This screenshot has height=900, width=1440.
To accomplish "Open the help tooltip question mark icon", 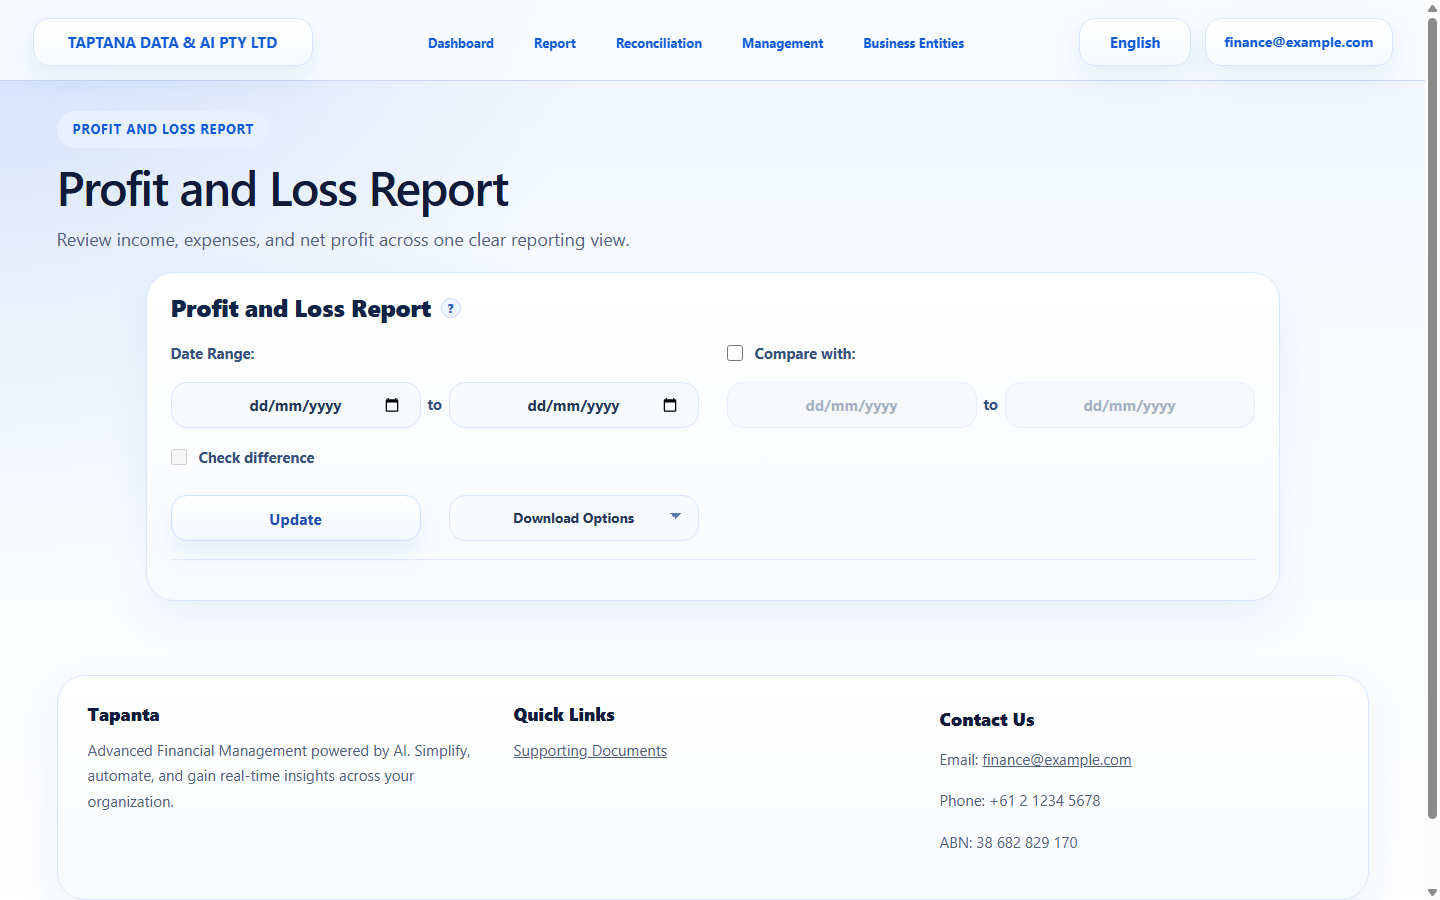I will 451,308.
